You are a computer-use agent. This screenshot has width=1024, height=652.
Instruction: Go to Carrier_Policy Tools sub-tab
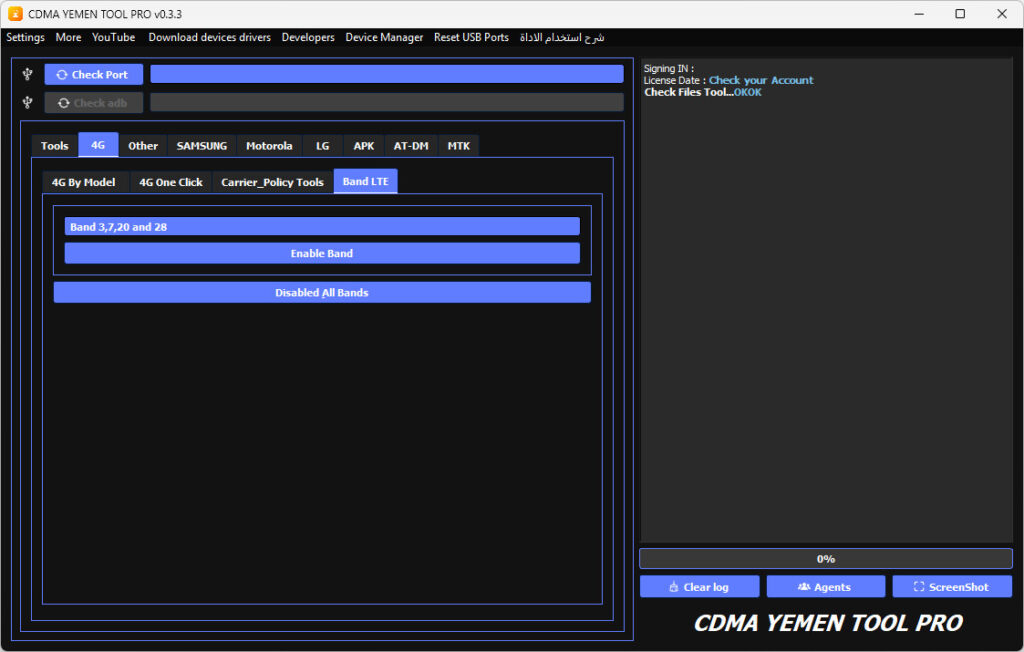[x=272, y=182]
